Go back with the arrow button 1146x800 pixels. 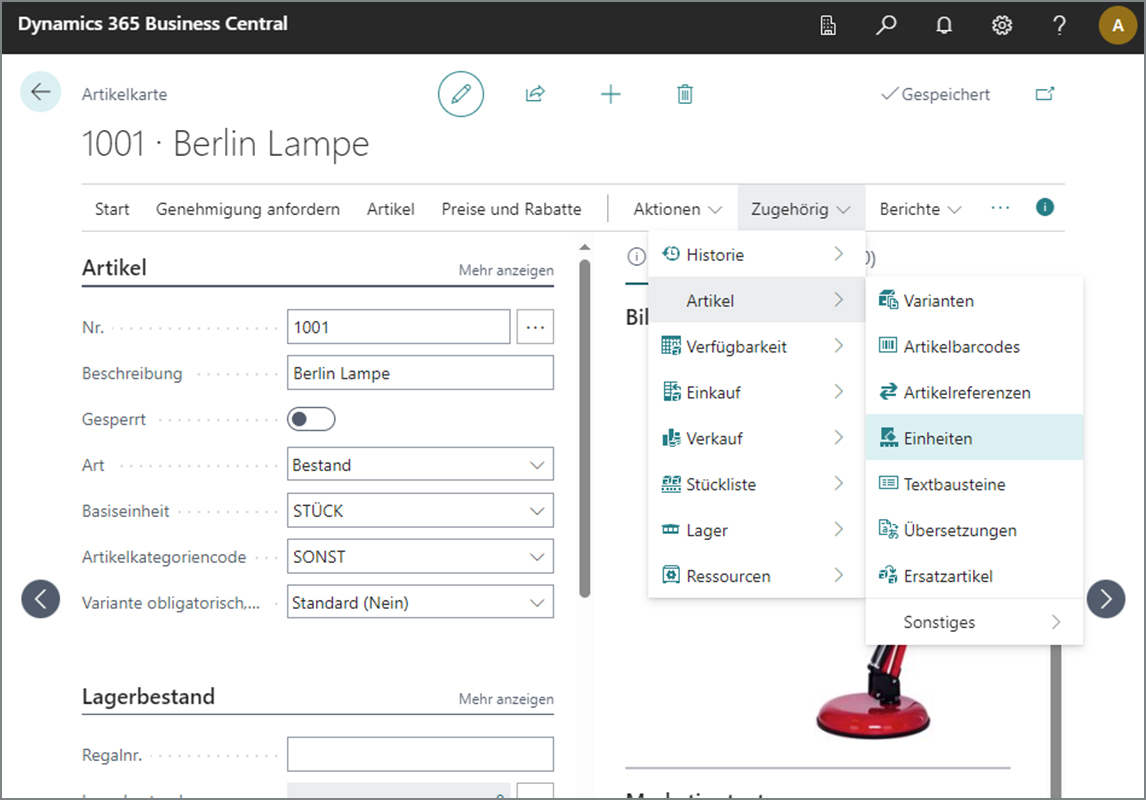41,92
